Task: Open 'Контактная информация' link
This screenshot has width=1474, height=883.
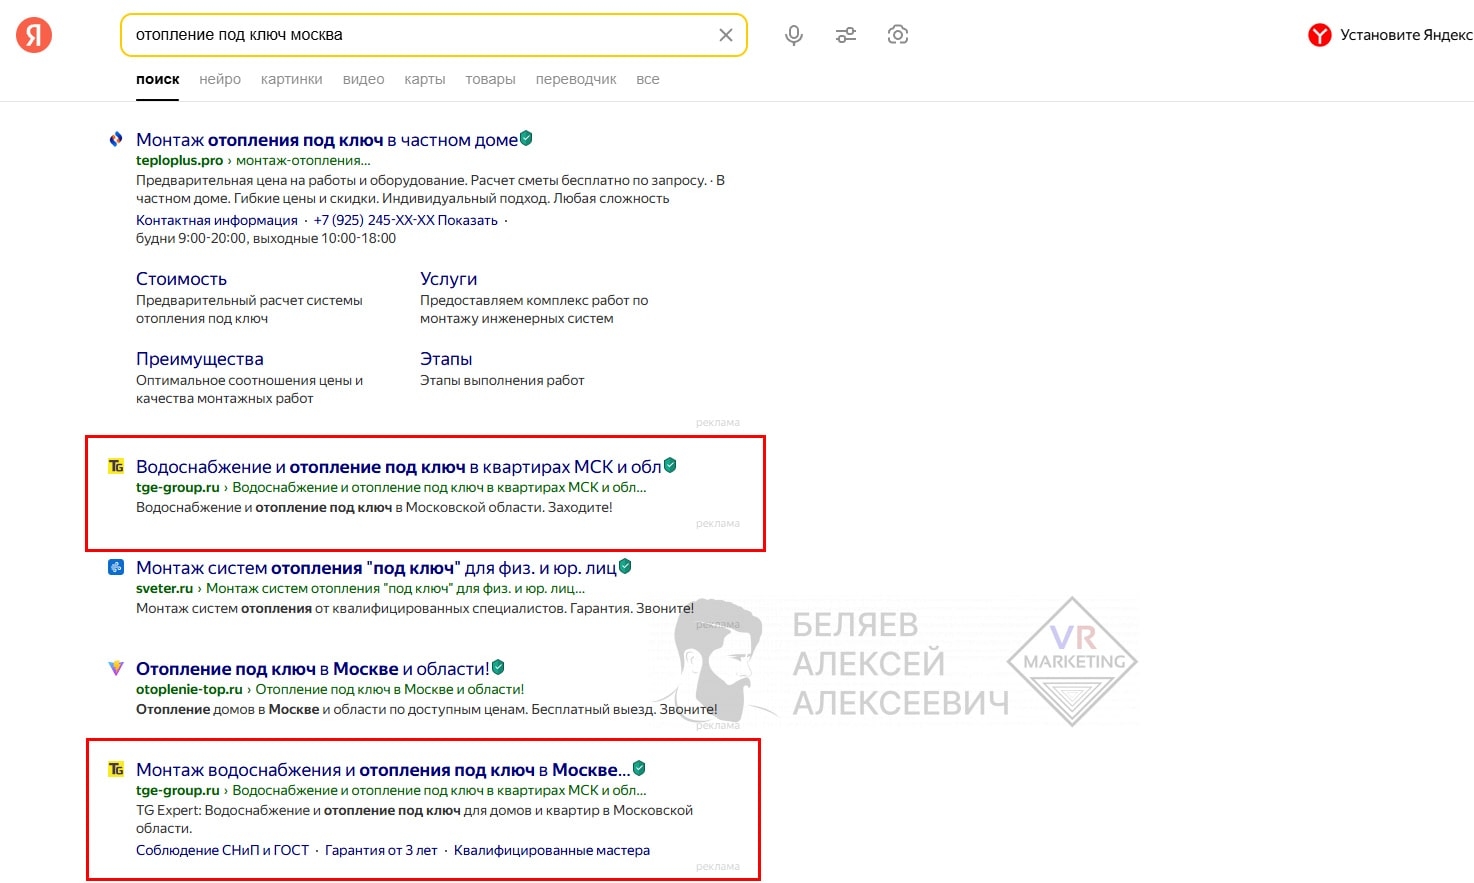Action: coord(217,220)
